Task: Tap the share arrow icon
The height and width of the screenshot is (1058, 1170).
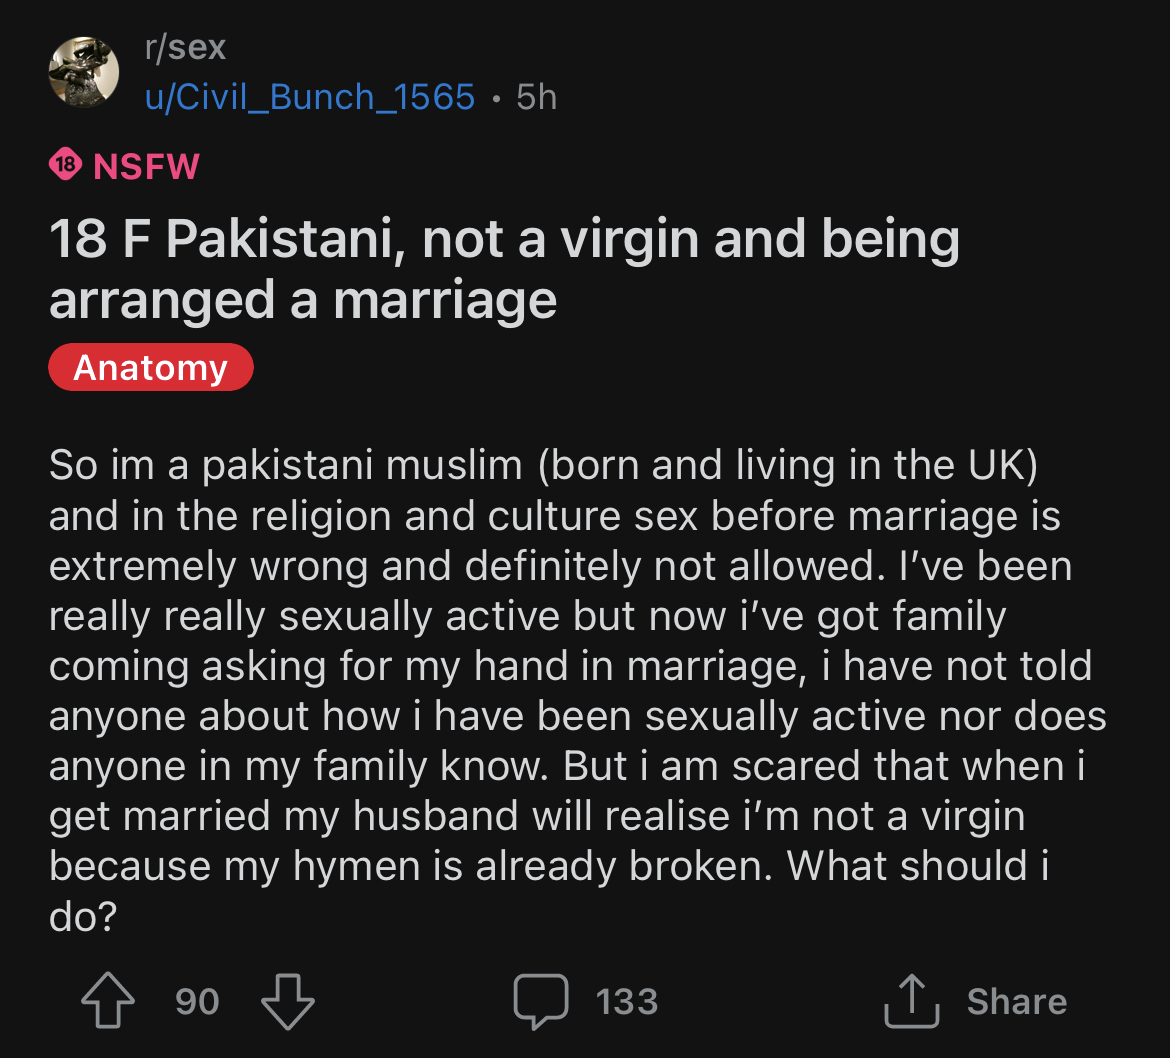Action: [912, 1001]
